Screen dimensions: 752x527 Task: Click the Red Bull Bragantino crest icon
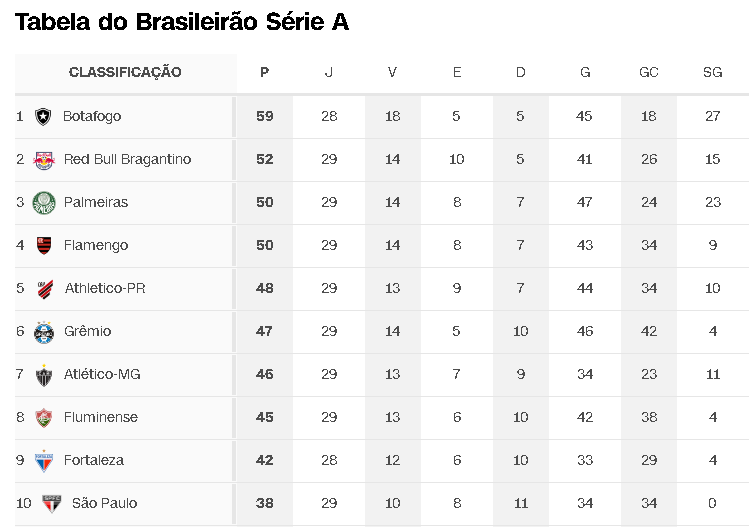pos(44,160)
